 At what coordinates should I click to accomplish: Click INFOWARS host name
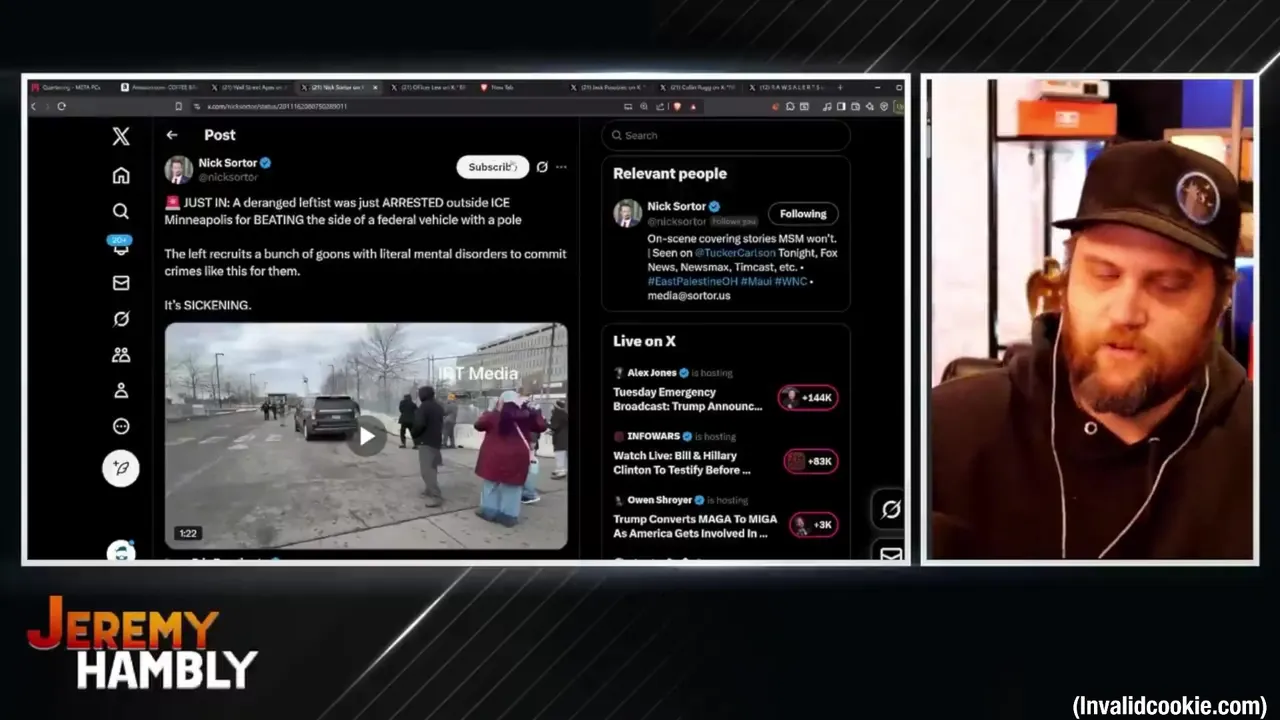pyautogui.click(x=653, y=436)
